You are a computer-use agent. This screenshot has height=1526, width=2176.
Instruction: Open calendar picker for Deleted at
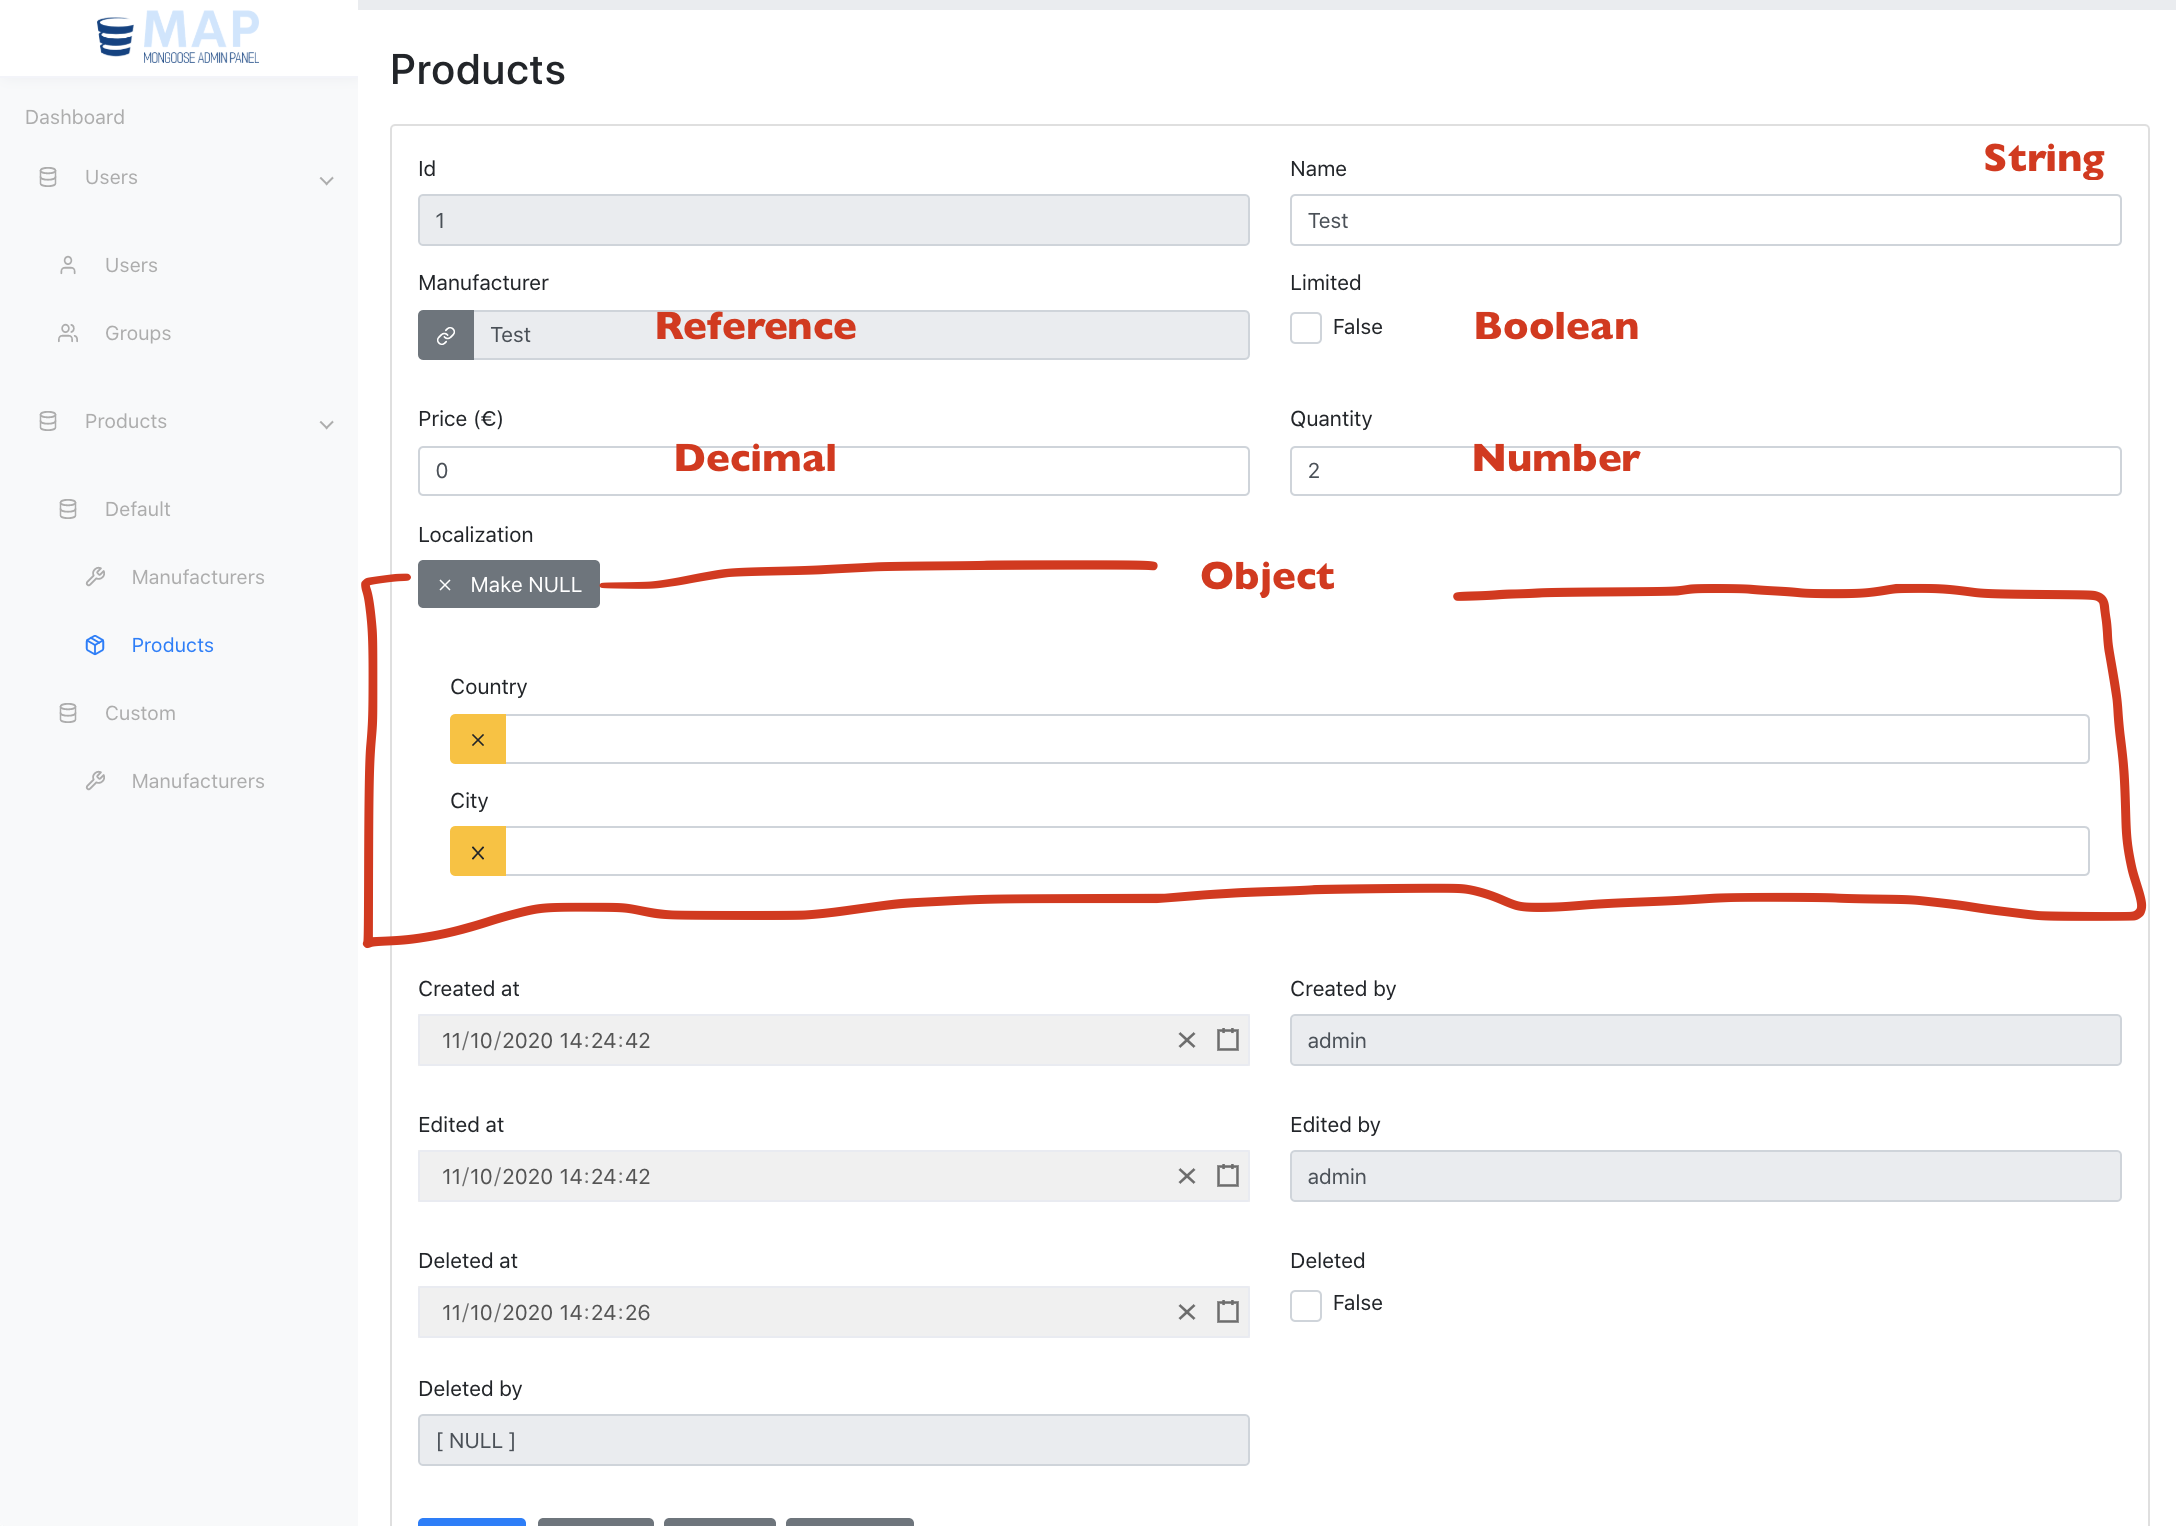[x=1227, y=1312]
